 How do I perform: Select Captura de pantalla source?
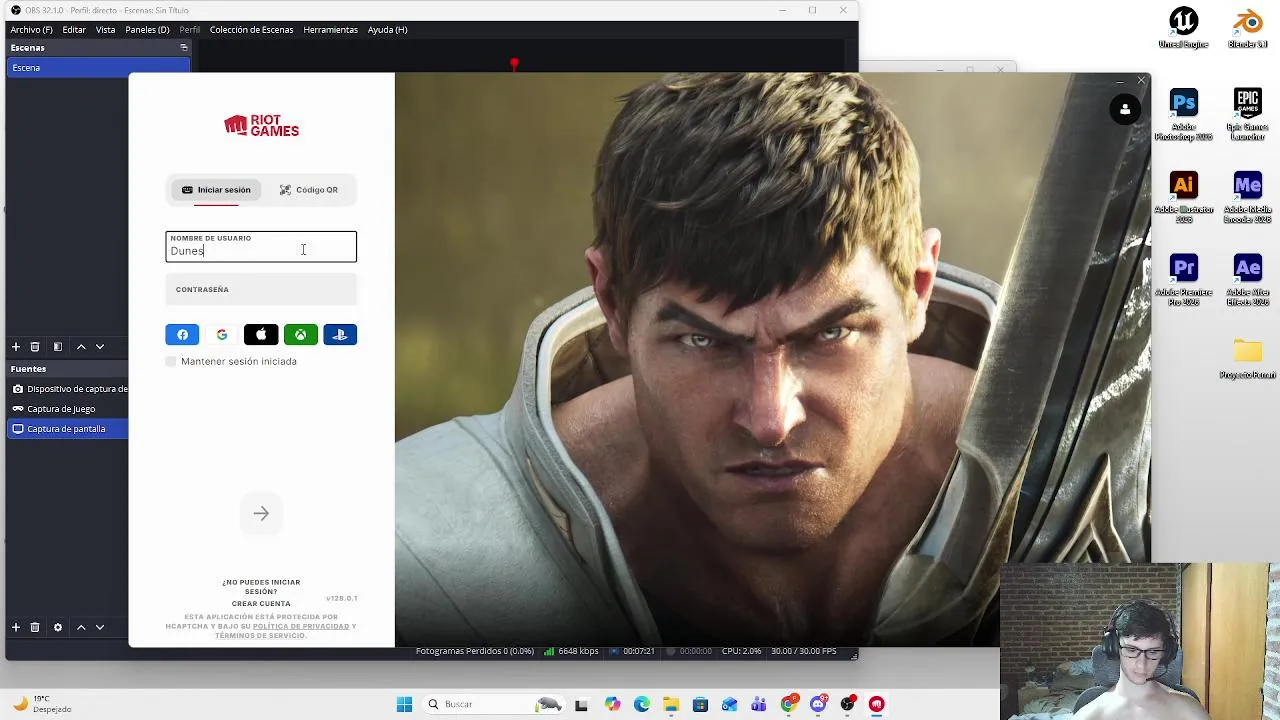click(x=69, y=429)
